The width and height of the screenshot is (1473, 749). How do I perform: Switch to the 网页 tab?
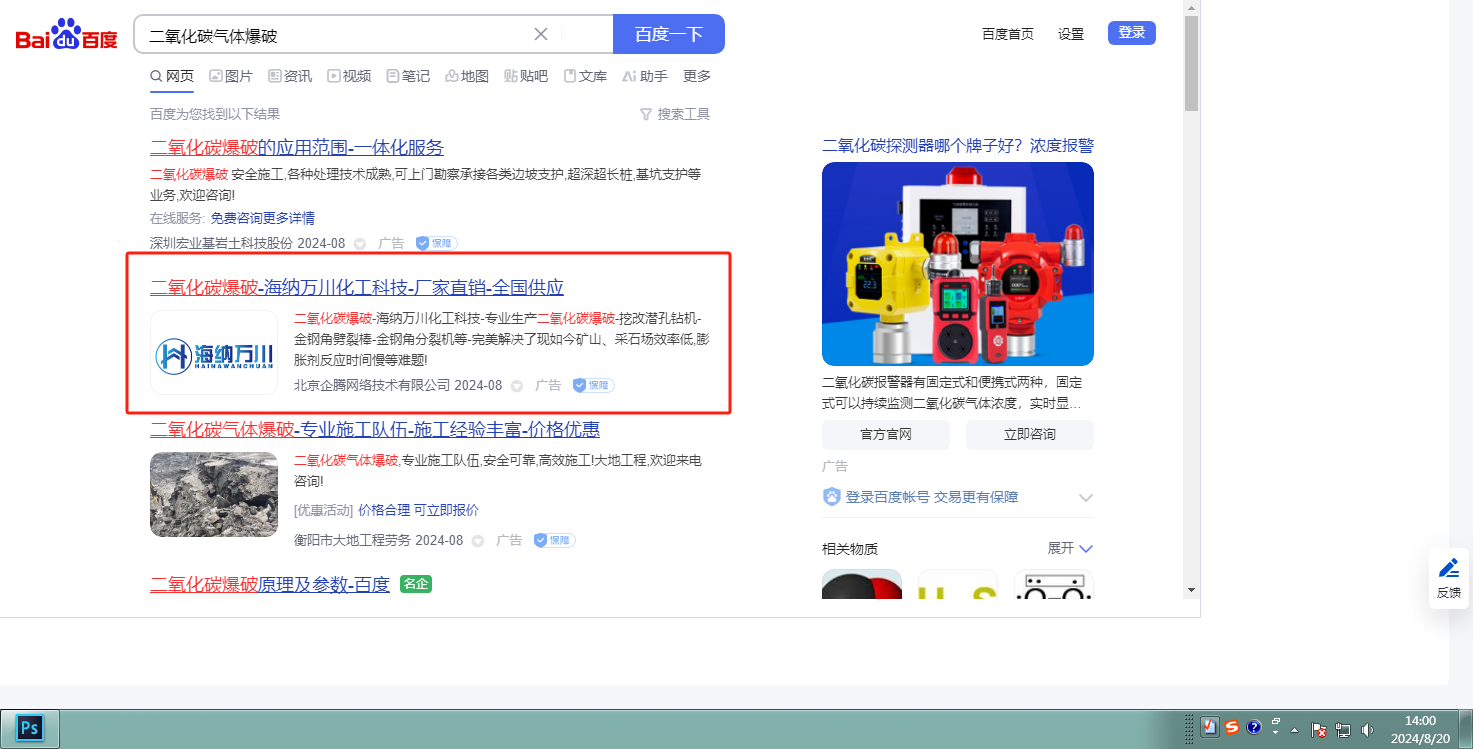pyautogui.click(x=172, y=76)
